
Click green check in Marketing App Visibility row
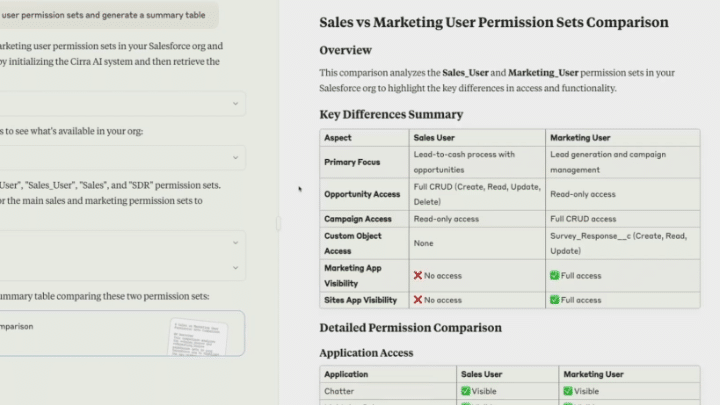(x=554, y=275)
